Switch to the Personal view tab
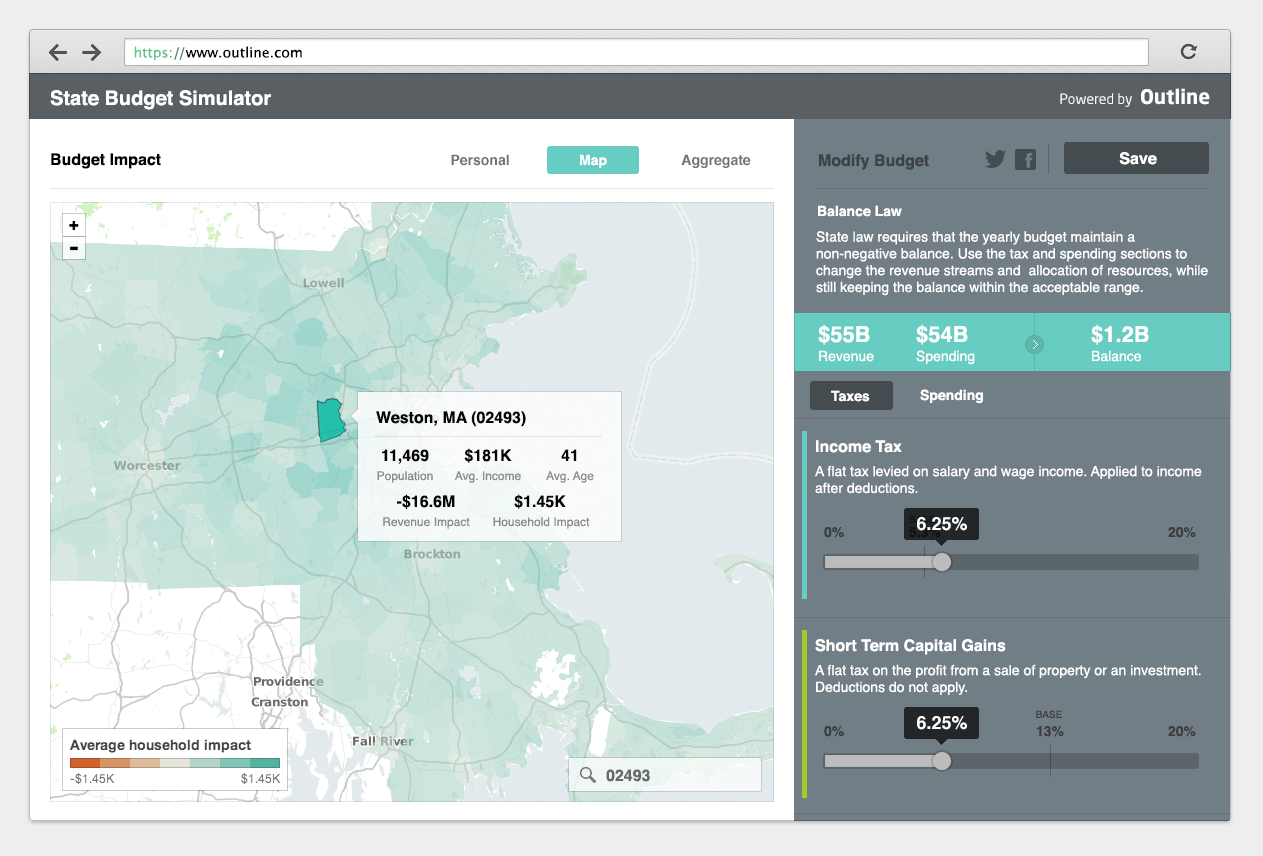 pyautogui.click(x=480, y=160)
